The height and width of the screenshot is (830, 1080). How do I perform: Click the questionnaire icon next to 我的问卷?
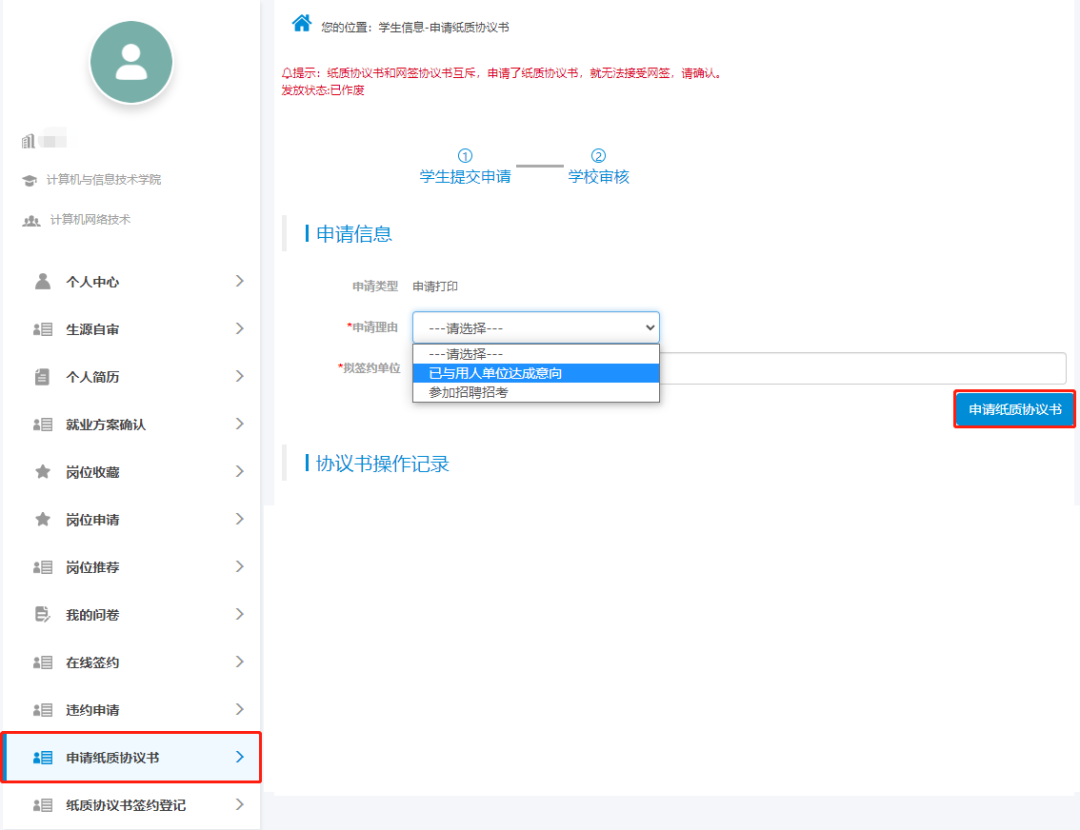pyautogui.click(x=42, y=614)
